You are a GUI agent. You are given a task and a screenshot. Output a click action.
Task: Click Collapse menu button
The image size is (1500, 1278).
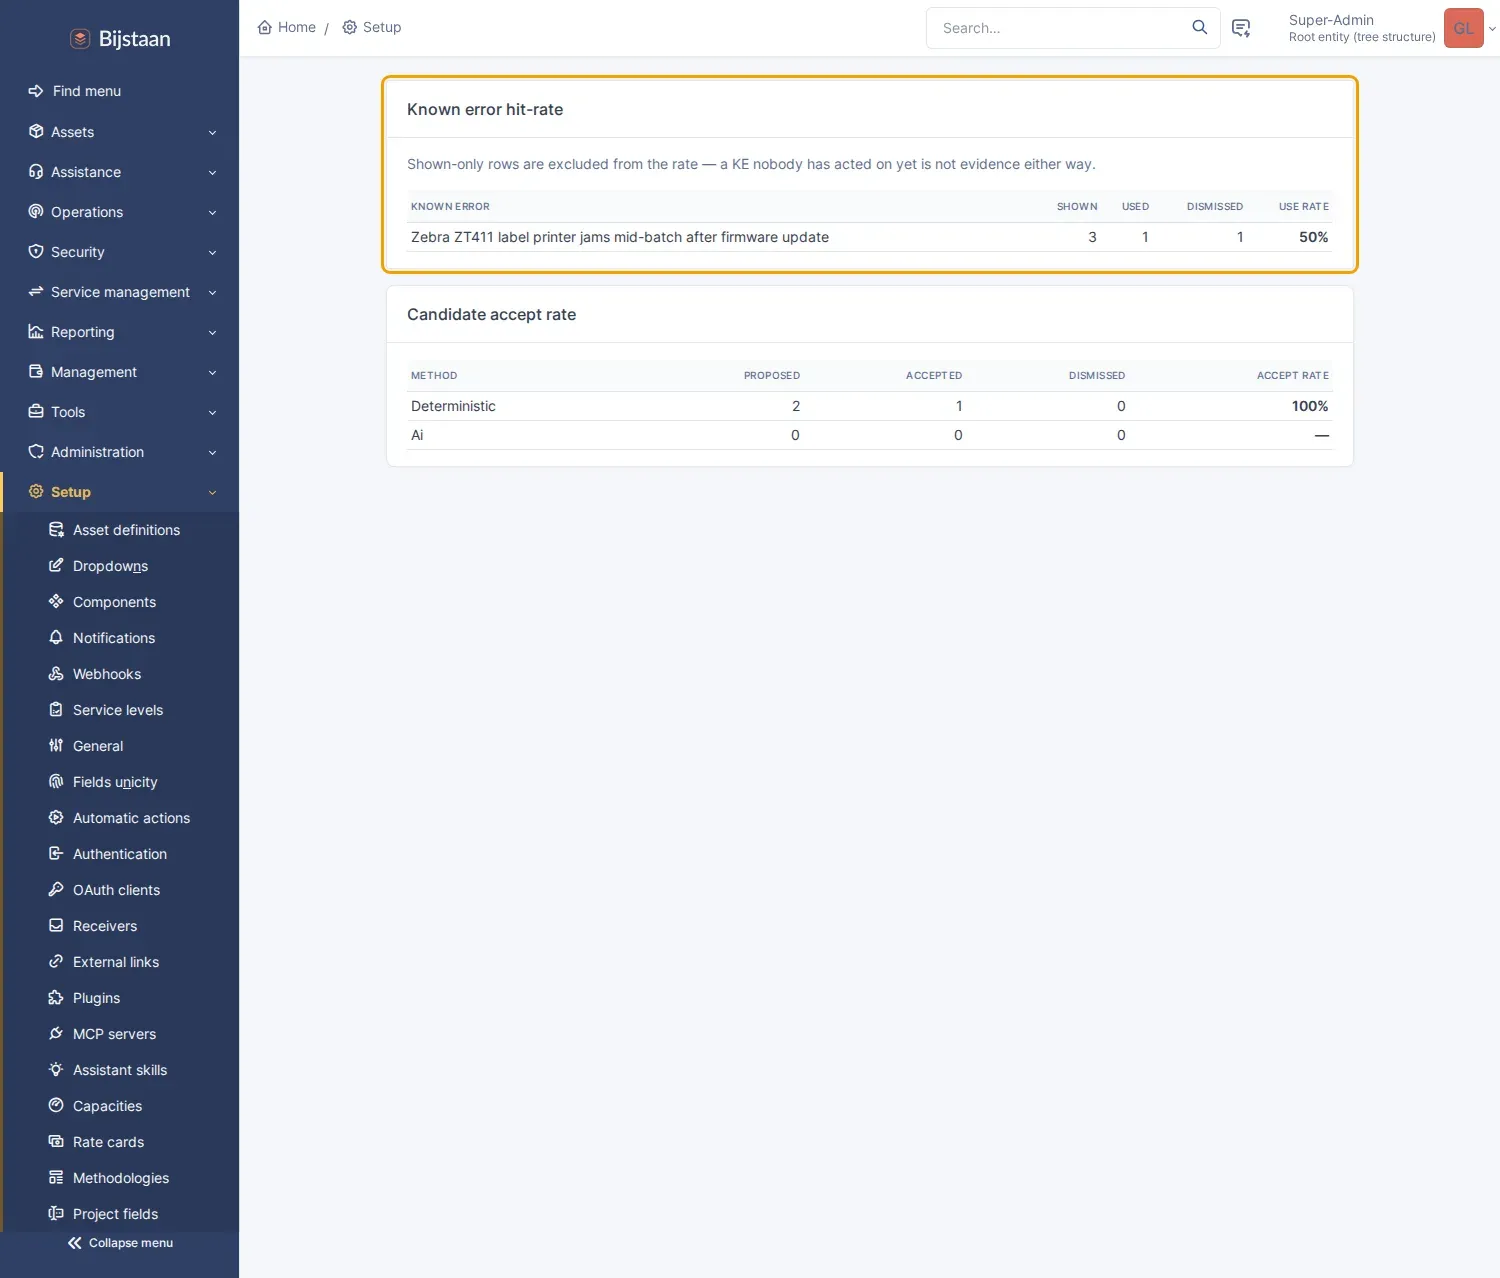pyautogui.click(x=120, y=1243)
